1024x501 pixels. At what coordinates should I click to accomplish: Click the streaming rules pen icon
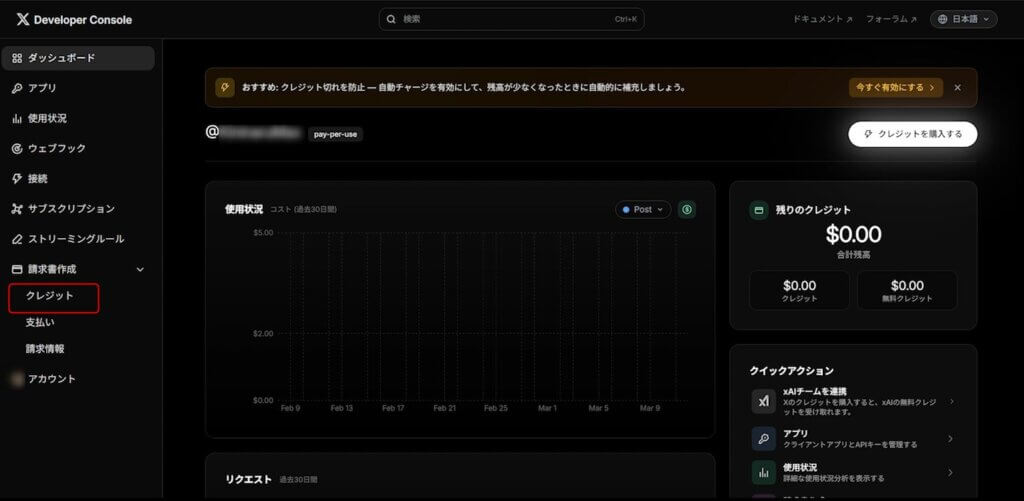17,239
